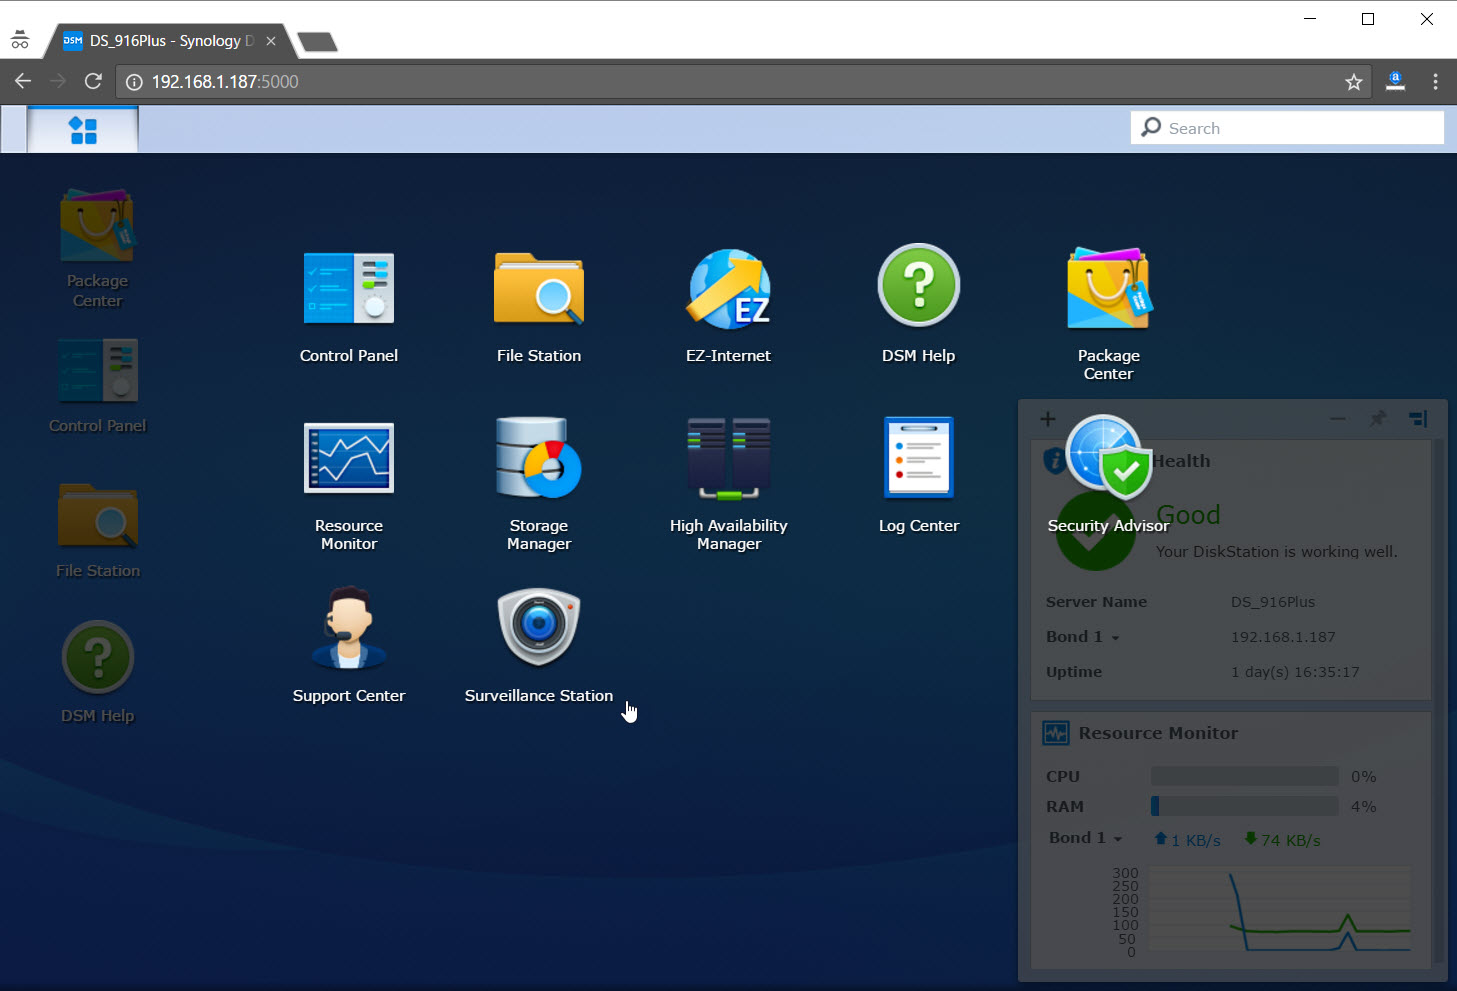
Task: Open Control Panel desktop shortcut
Action: tap(97, 386)
